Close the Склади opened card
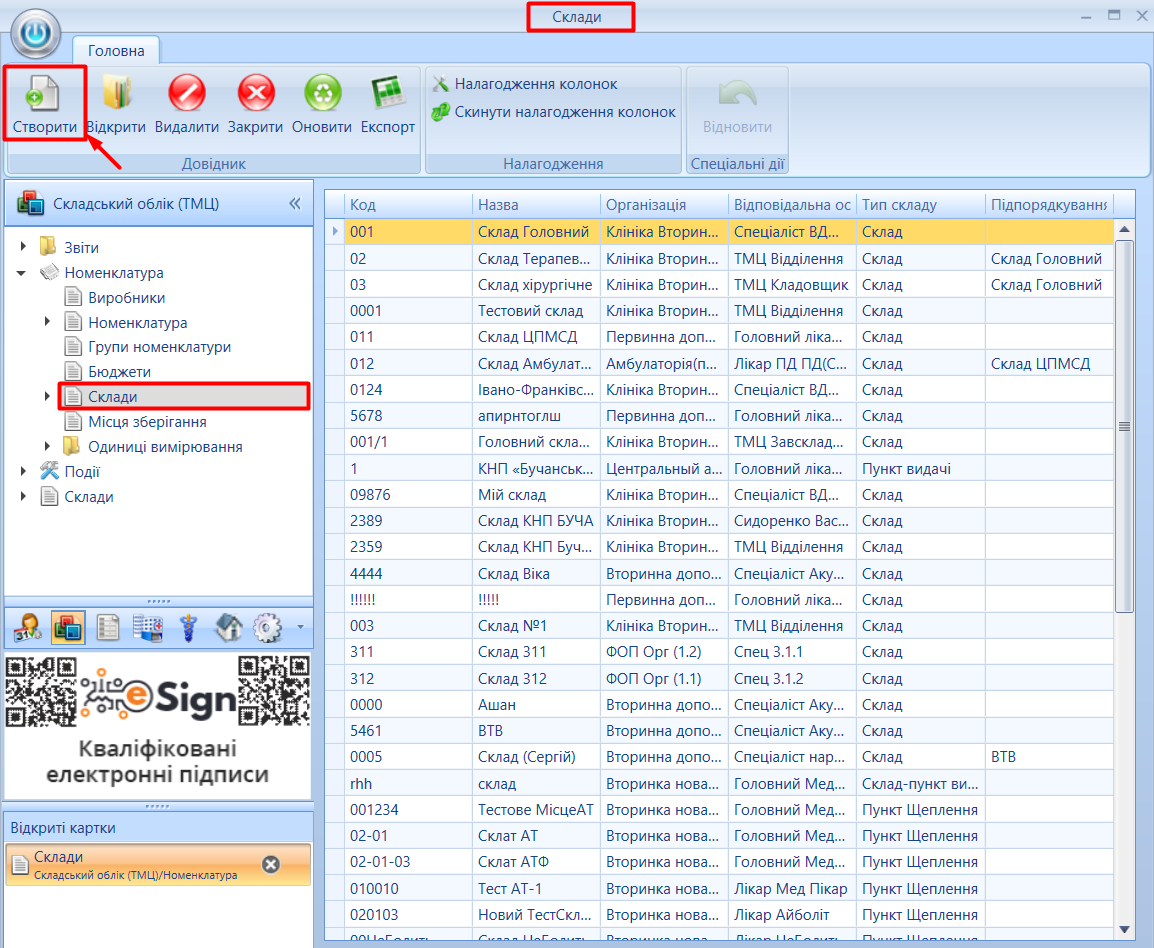 (271, 864)
